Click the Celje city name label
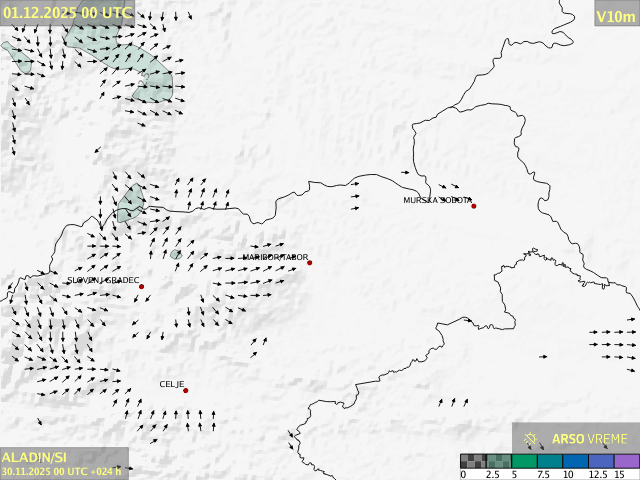Screen dimensions: 640x480 (x=170, y=384)
